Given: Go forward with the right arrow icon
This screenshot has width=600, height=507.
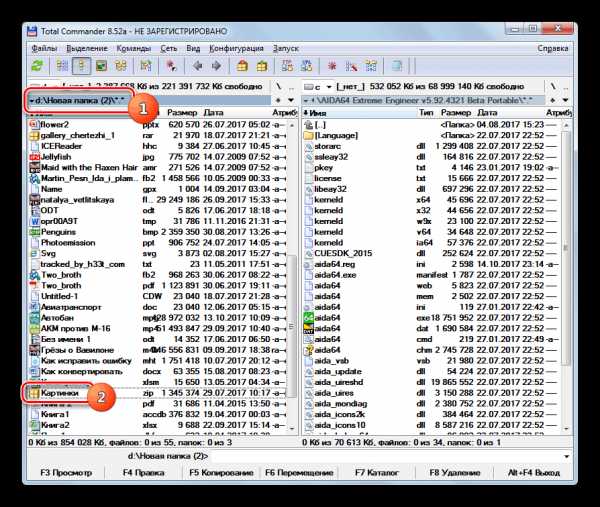Looking at the screenshot, I should [x=217, y=66].
